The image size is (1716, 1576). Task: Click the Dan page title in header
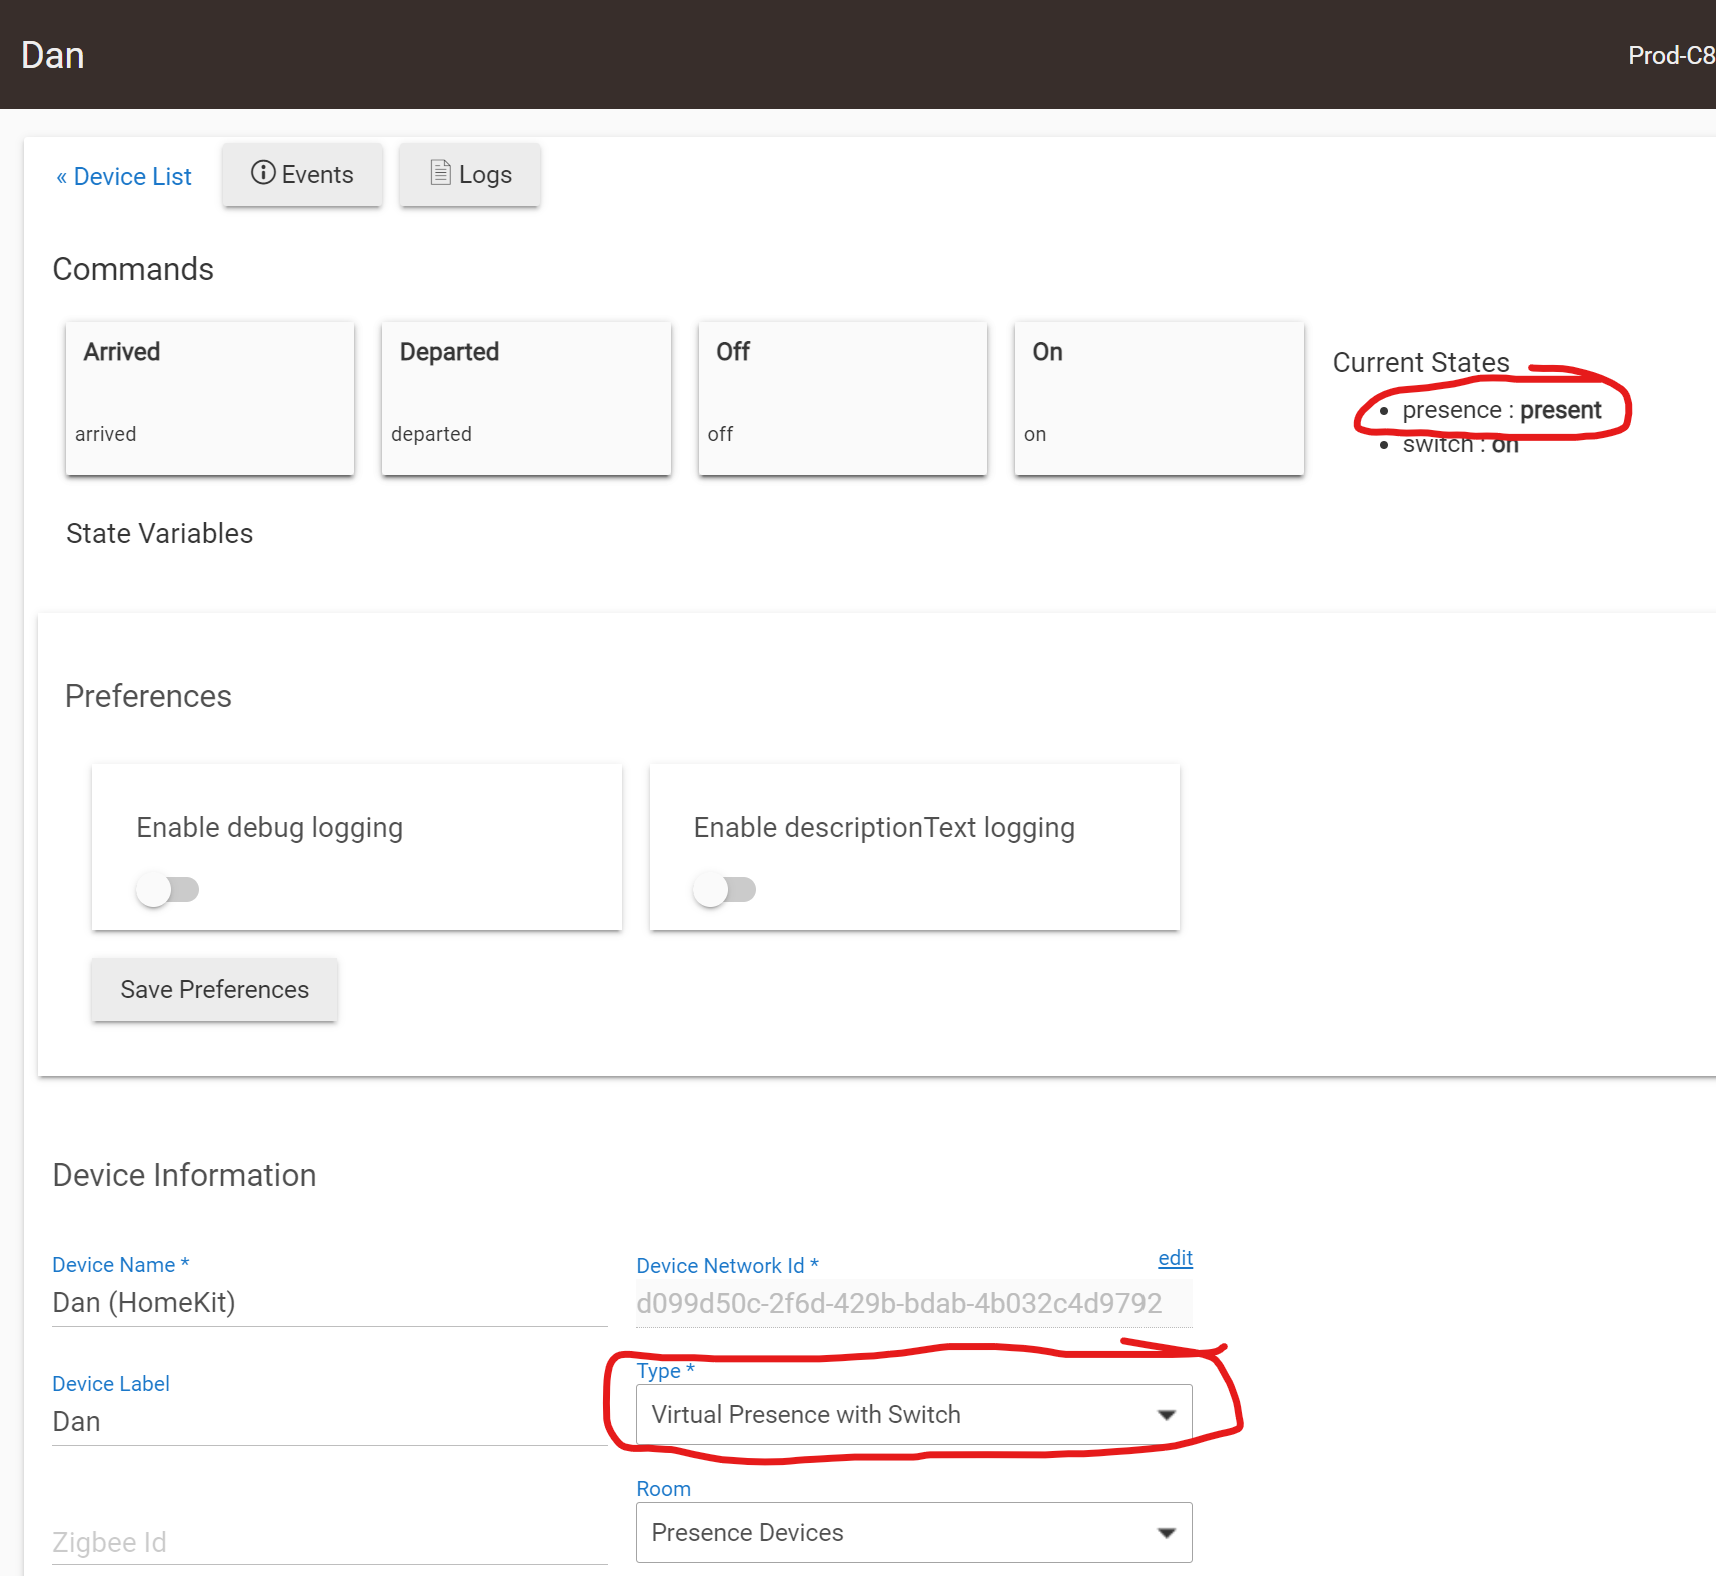pyautogui.click(x=53, y=56)
